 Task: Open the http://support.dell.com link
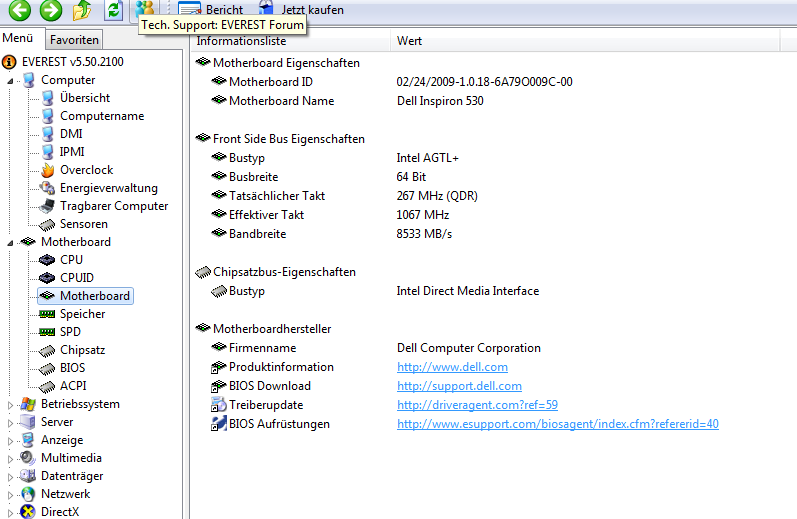pyautogui.click(x=459, y=386)
